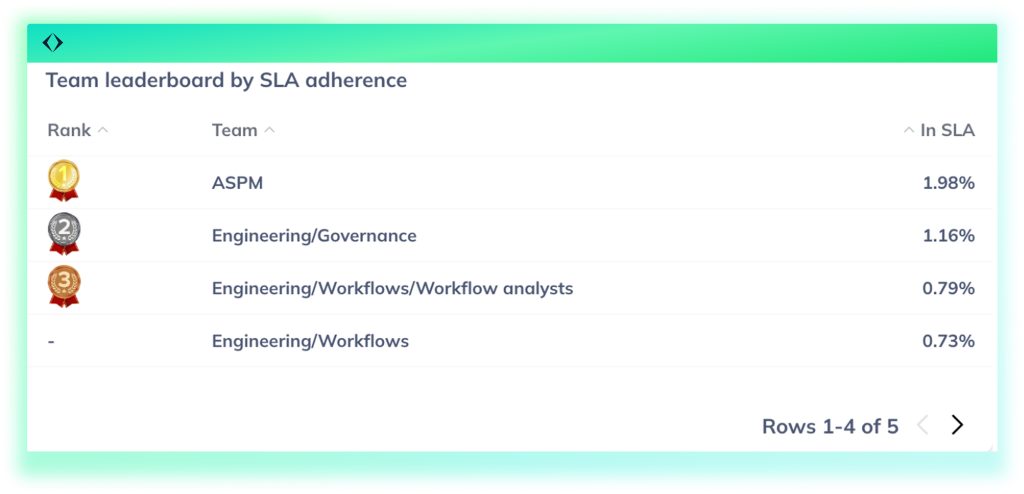This screenshot has height=494, width=1024.
Task: Open the Engineering/Governance team
Action: [x=314, y=236]
